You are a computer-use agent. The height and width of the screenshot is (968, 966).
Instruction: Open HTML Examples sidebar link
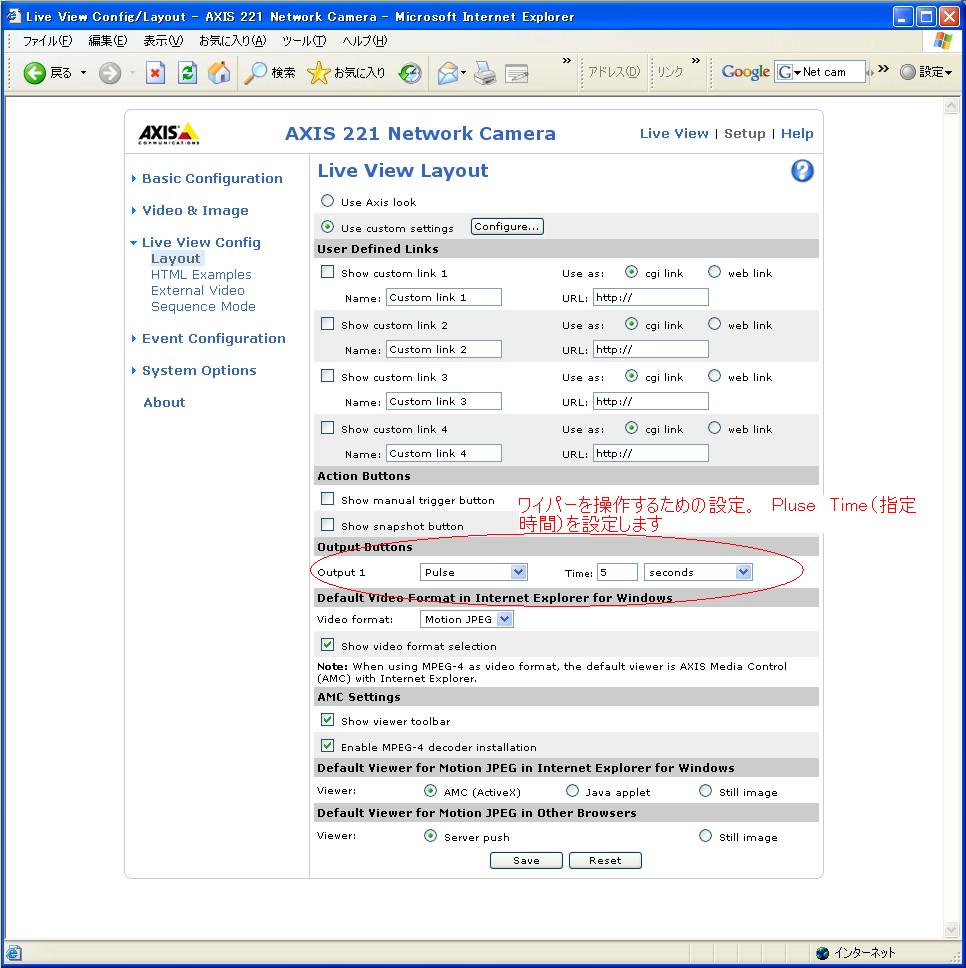click(x=201, y=275)
